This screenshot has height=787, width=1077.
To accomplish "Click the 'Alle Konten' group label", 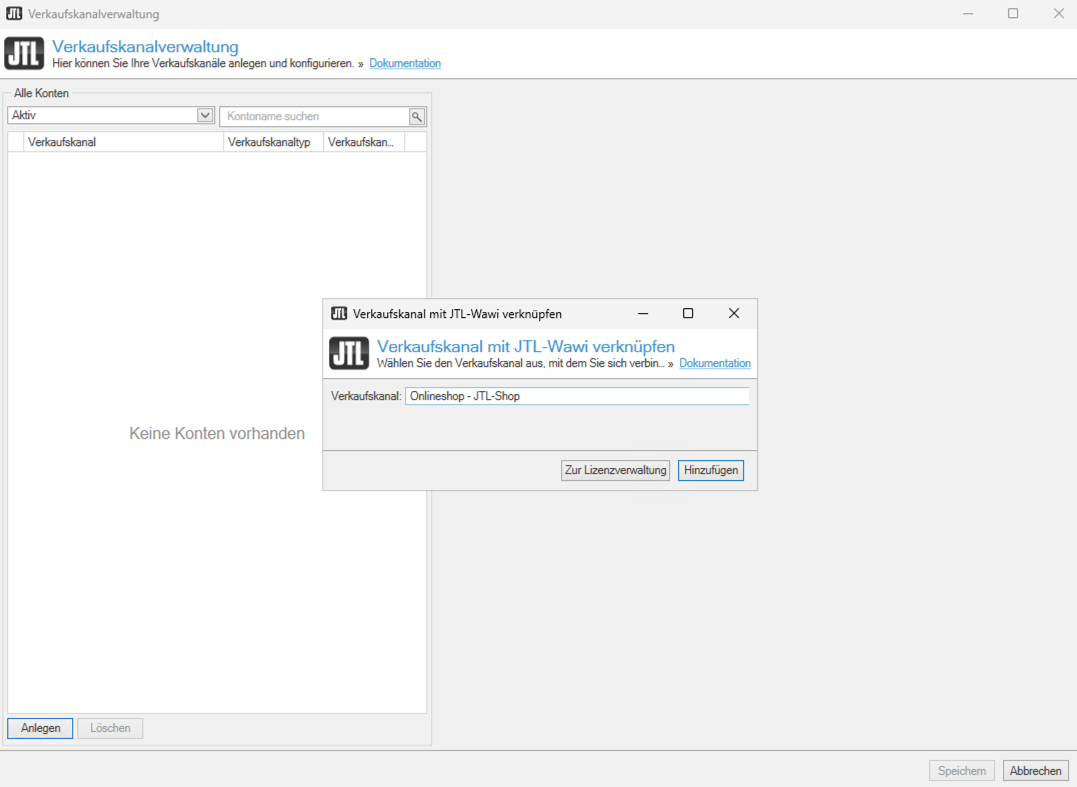I will pos(41,93).
